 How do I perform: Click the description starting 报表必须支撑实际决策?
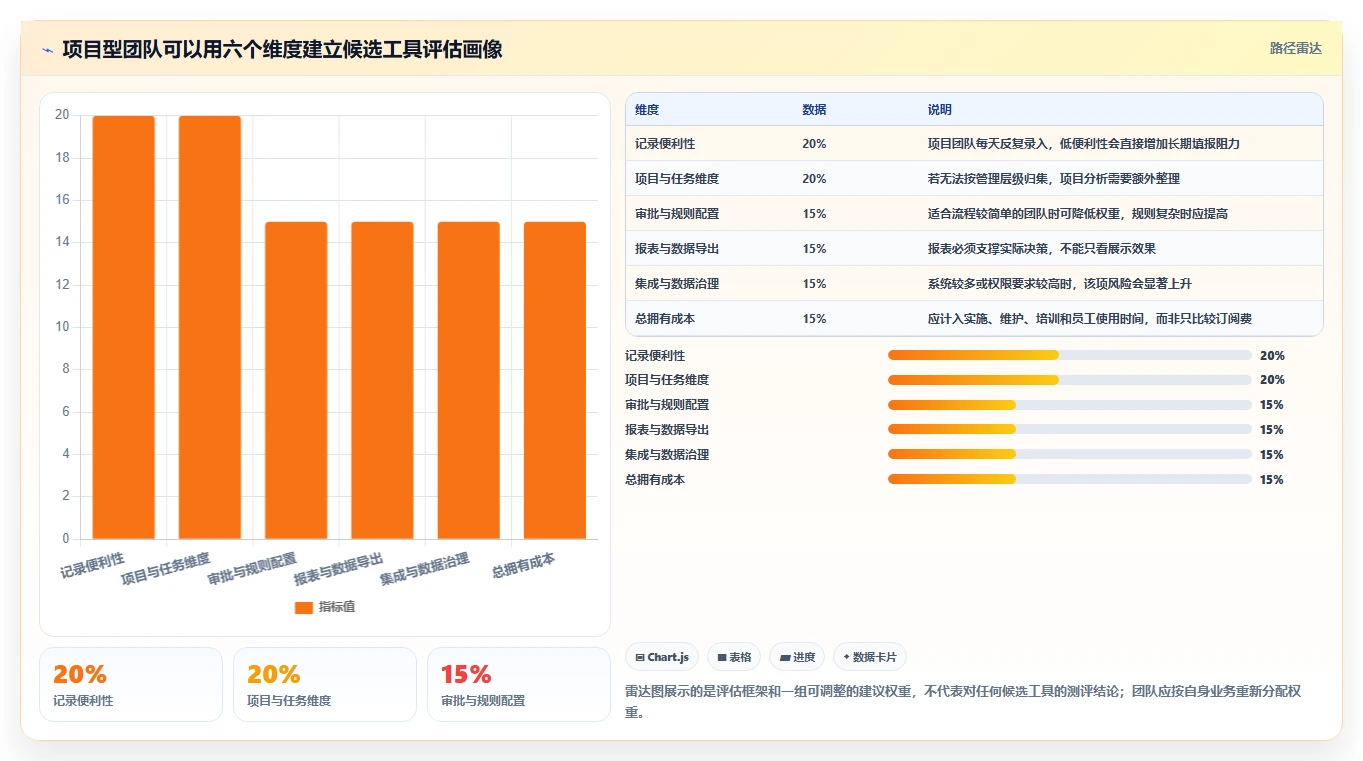click(1042, 249)
